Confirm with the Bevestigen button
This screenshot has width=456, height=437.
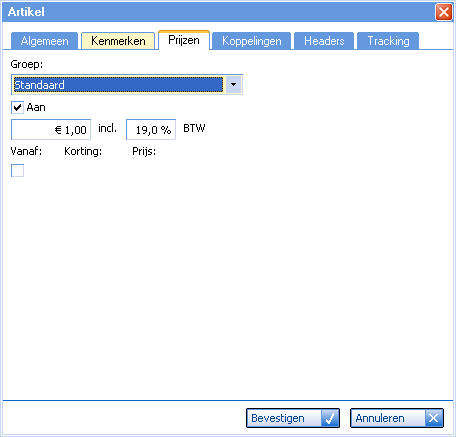click(x=293, y=418)
